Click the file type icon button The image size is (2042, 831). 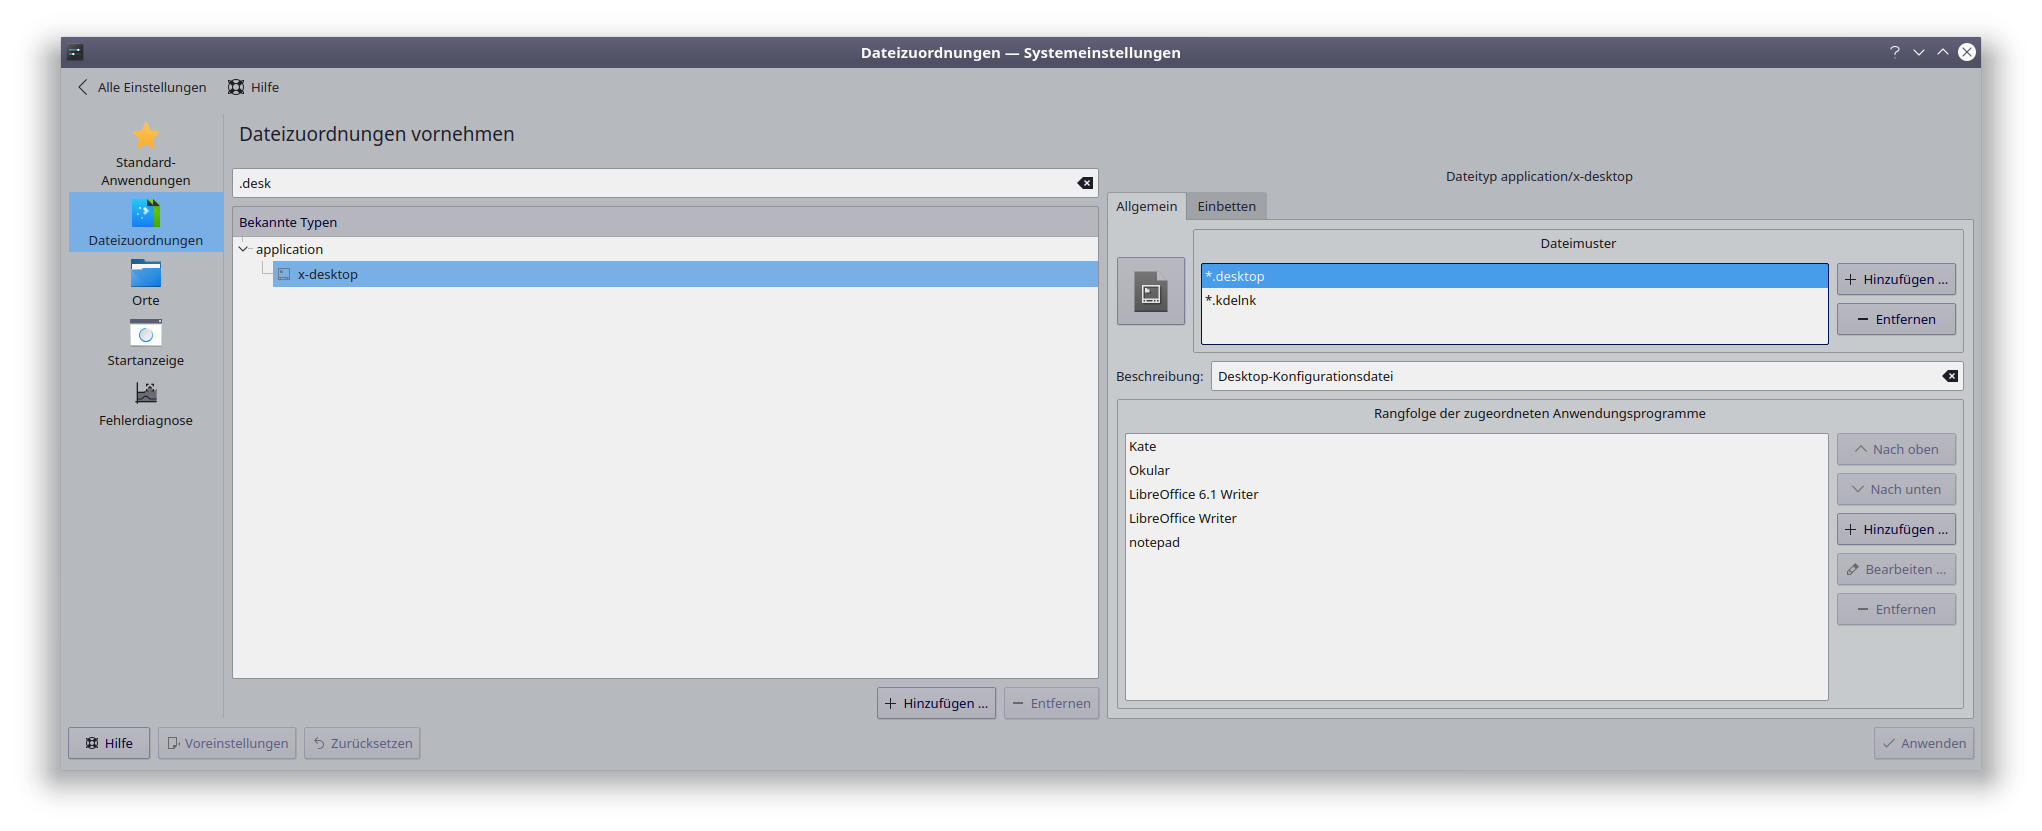point(1151,291)
